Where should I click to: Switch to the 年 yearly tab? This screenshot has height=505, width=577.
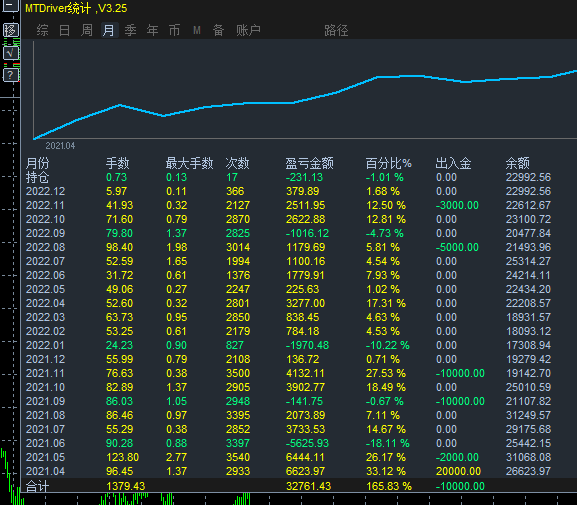coord(153,30)
